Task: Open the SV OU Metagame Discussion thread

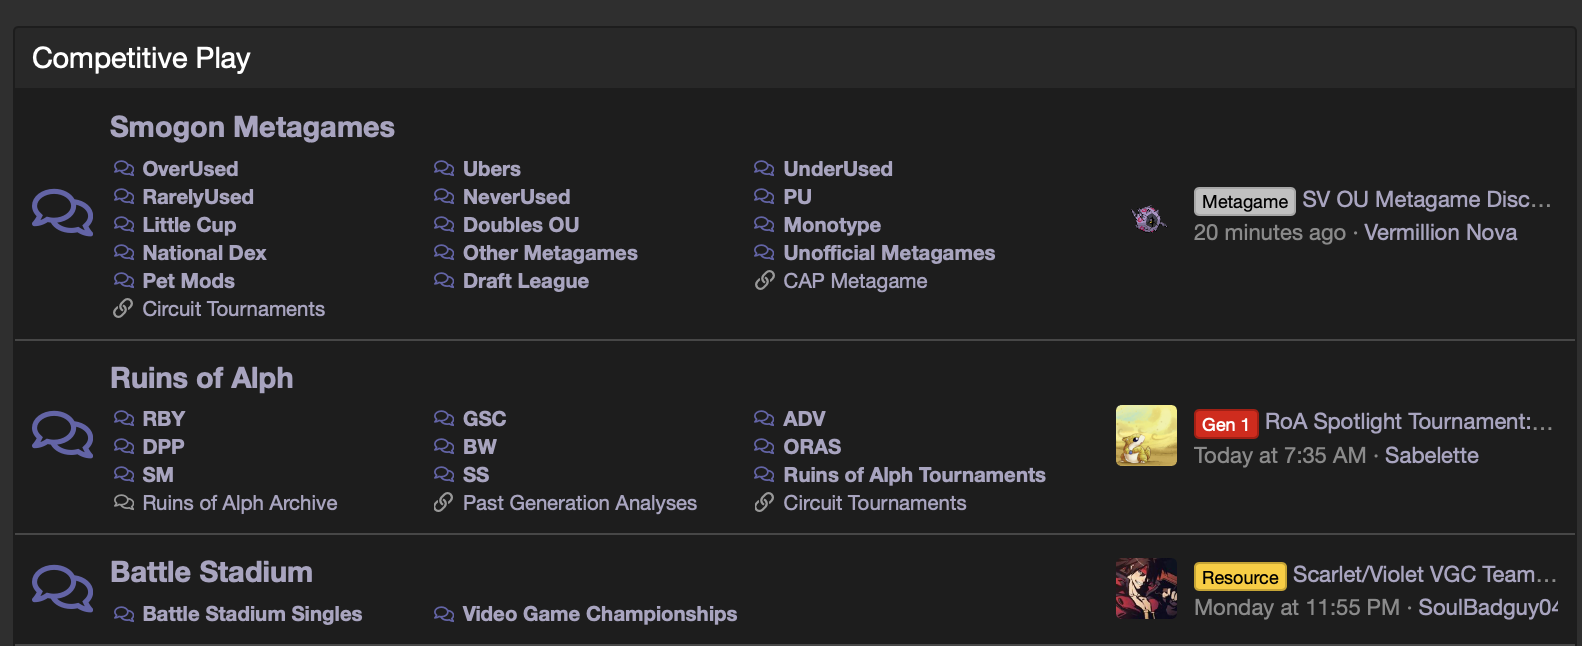Action: [1427, 200]
